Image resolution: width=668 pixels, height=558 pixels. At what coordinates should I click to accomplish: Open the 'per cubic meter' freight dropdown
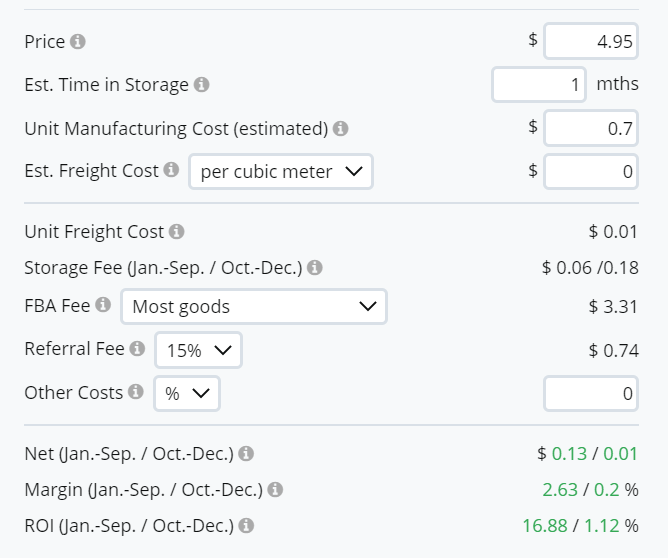[280, 172]
